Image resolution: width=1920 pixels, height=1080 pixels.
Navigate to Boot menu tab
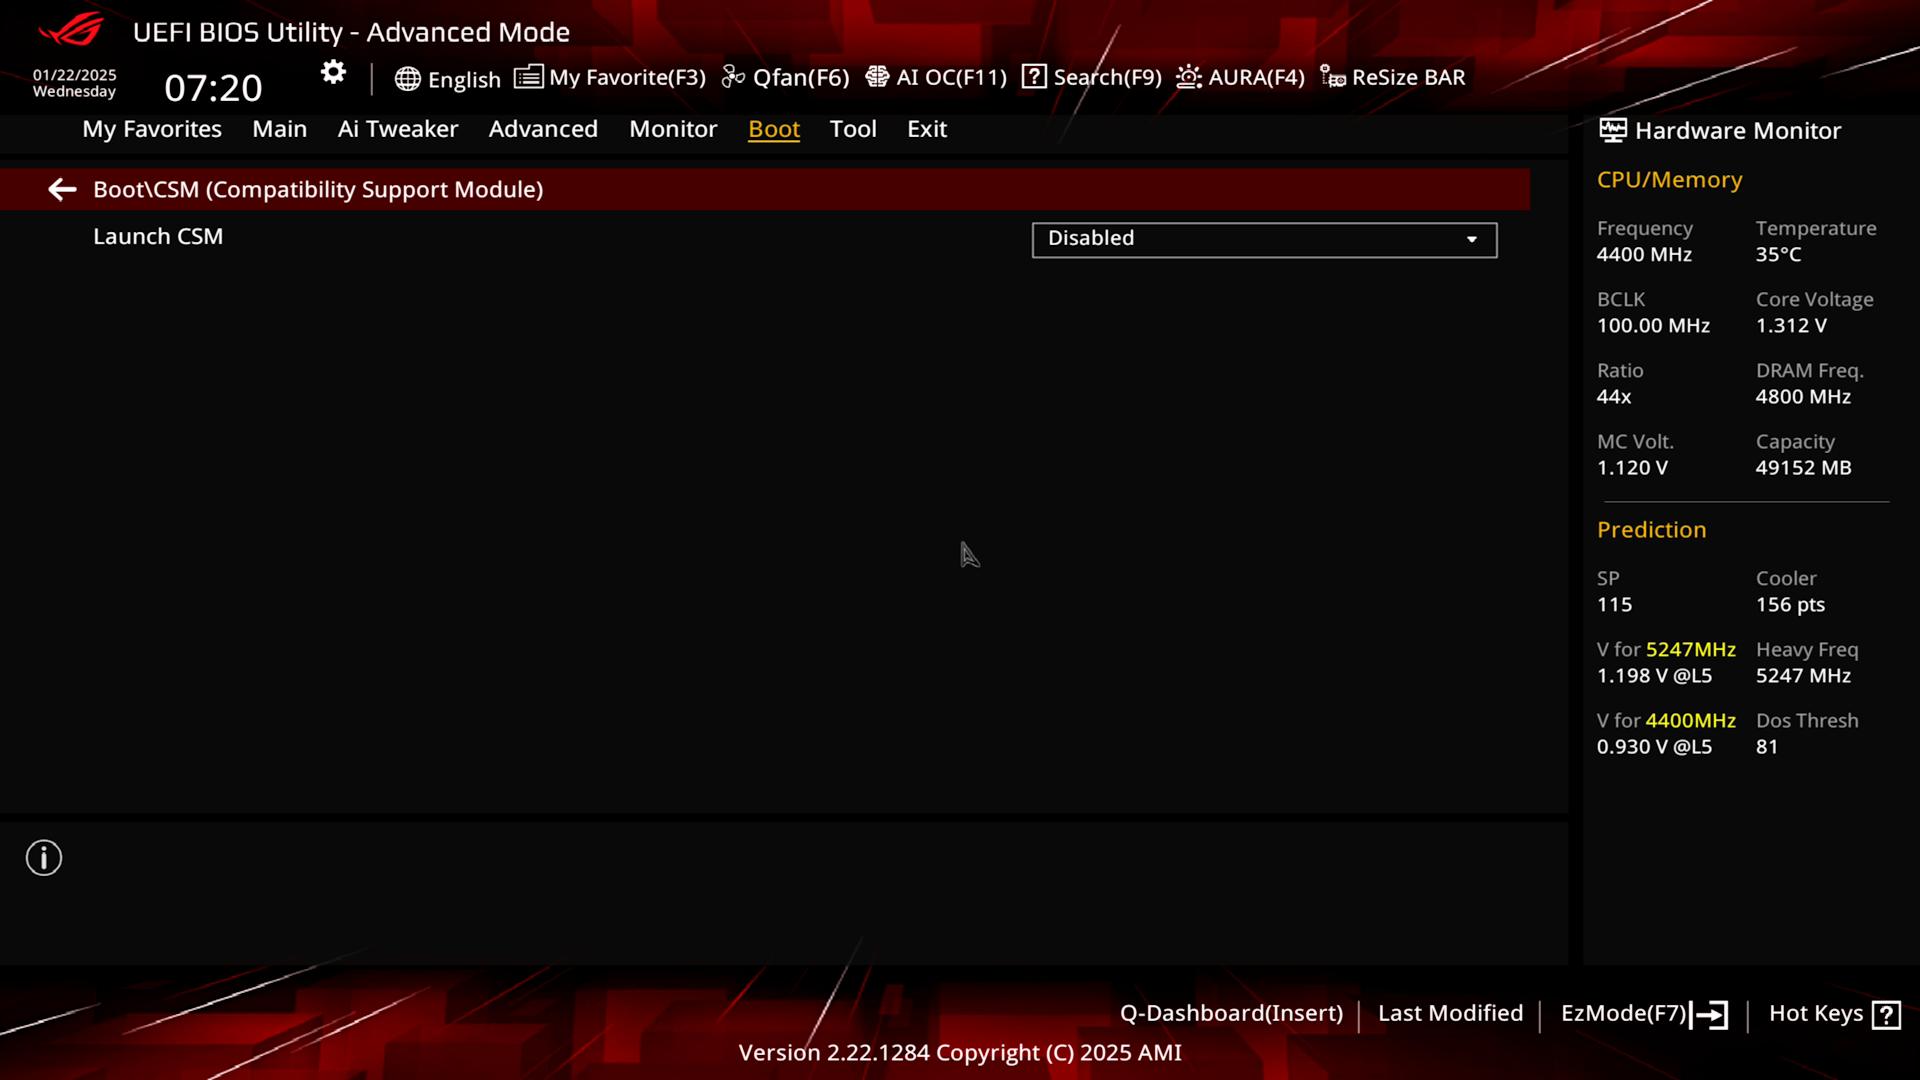tap(774, 128)
